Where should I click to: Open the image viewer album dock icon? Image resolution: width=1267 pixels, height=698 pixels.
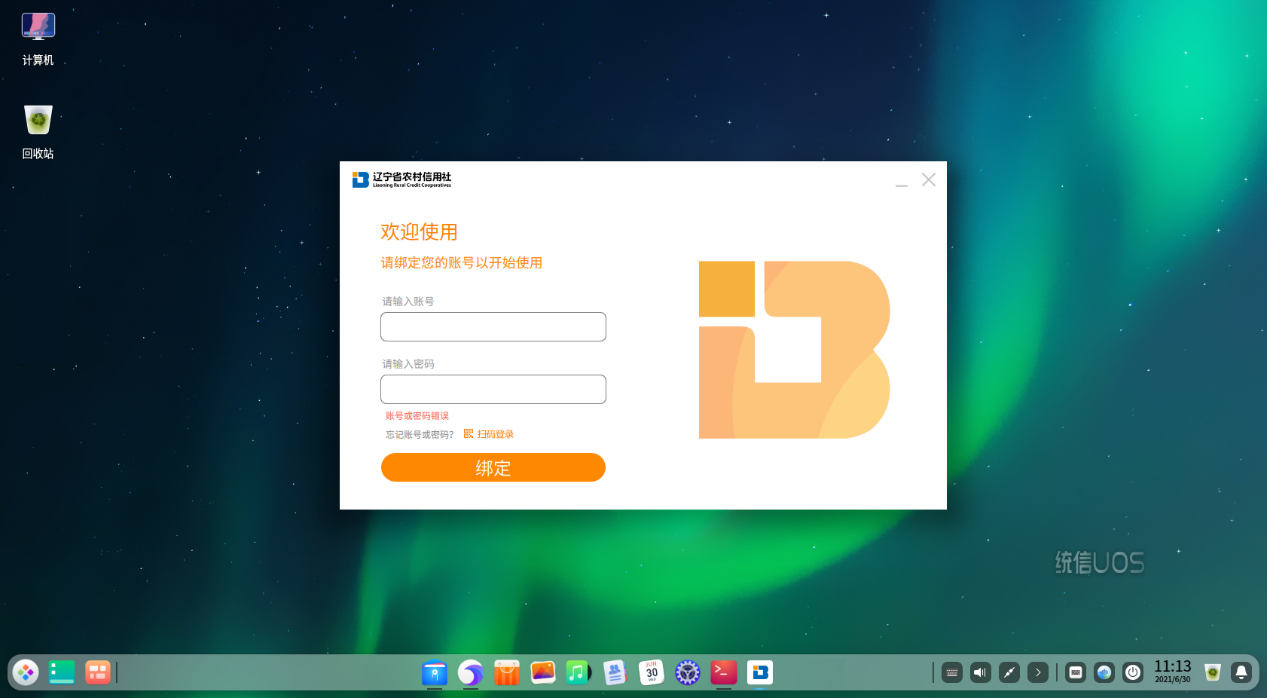click(543, 673)
